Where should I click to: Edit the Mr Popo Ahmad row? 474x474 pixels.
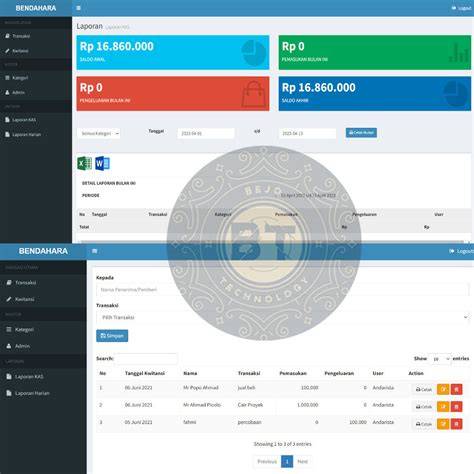click(443, 389)
